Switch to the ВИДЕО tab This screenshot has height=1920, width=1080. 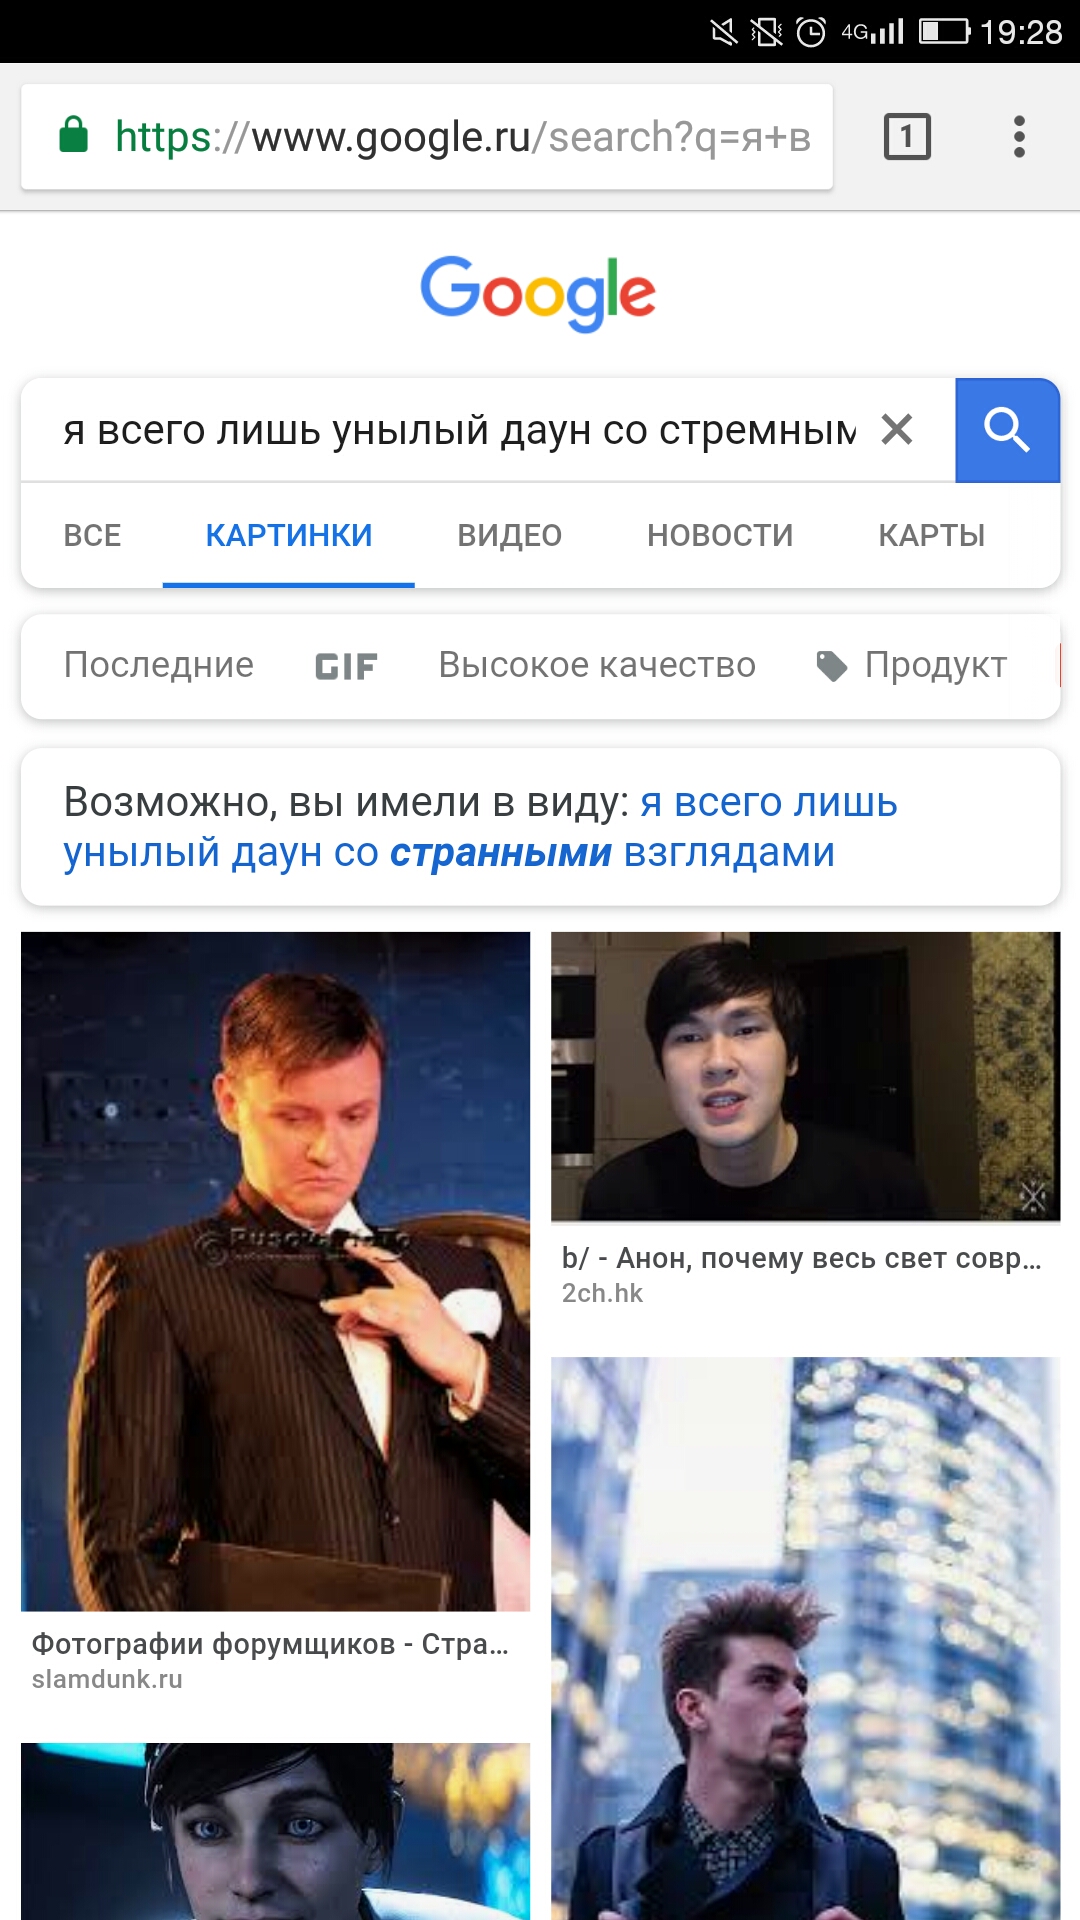(x=510, y=536)
